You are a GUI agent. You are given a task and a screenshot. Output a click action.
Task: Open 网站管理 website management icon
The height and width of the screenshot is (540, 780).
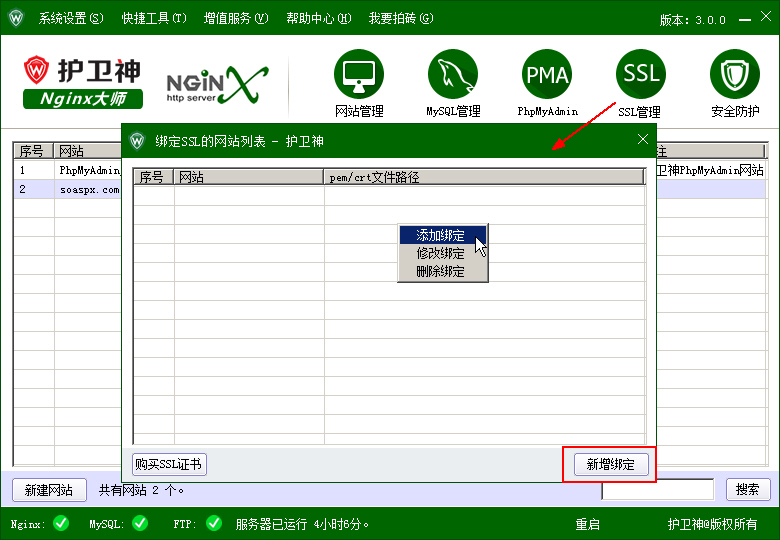(359, 75)
